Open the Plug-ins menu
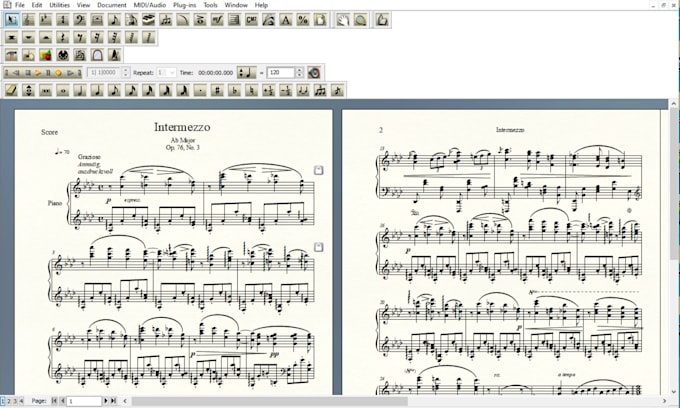The image size is (680, 408). tap(184, 5)
